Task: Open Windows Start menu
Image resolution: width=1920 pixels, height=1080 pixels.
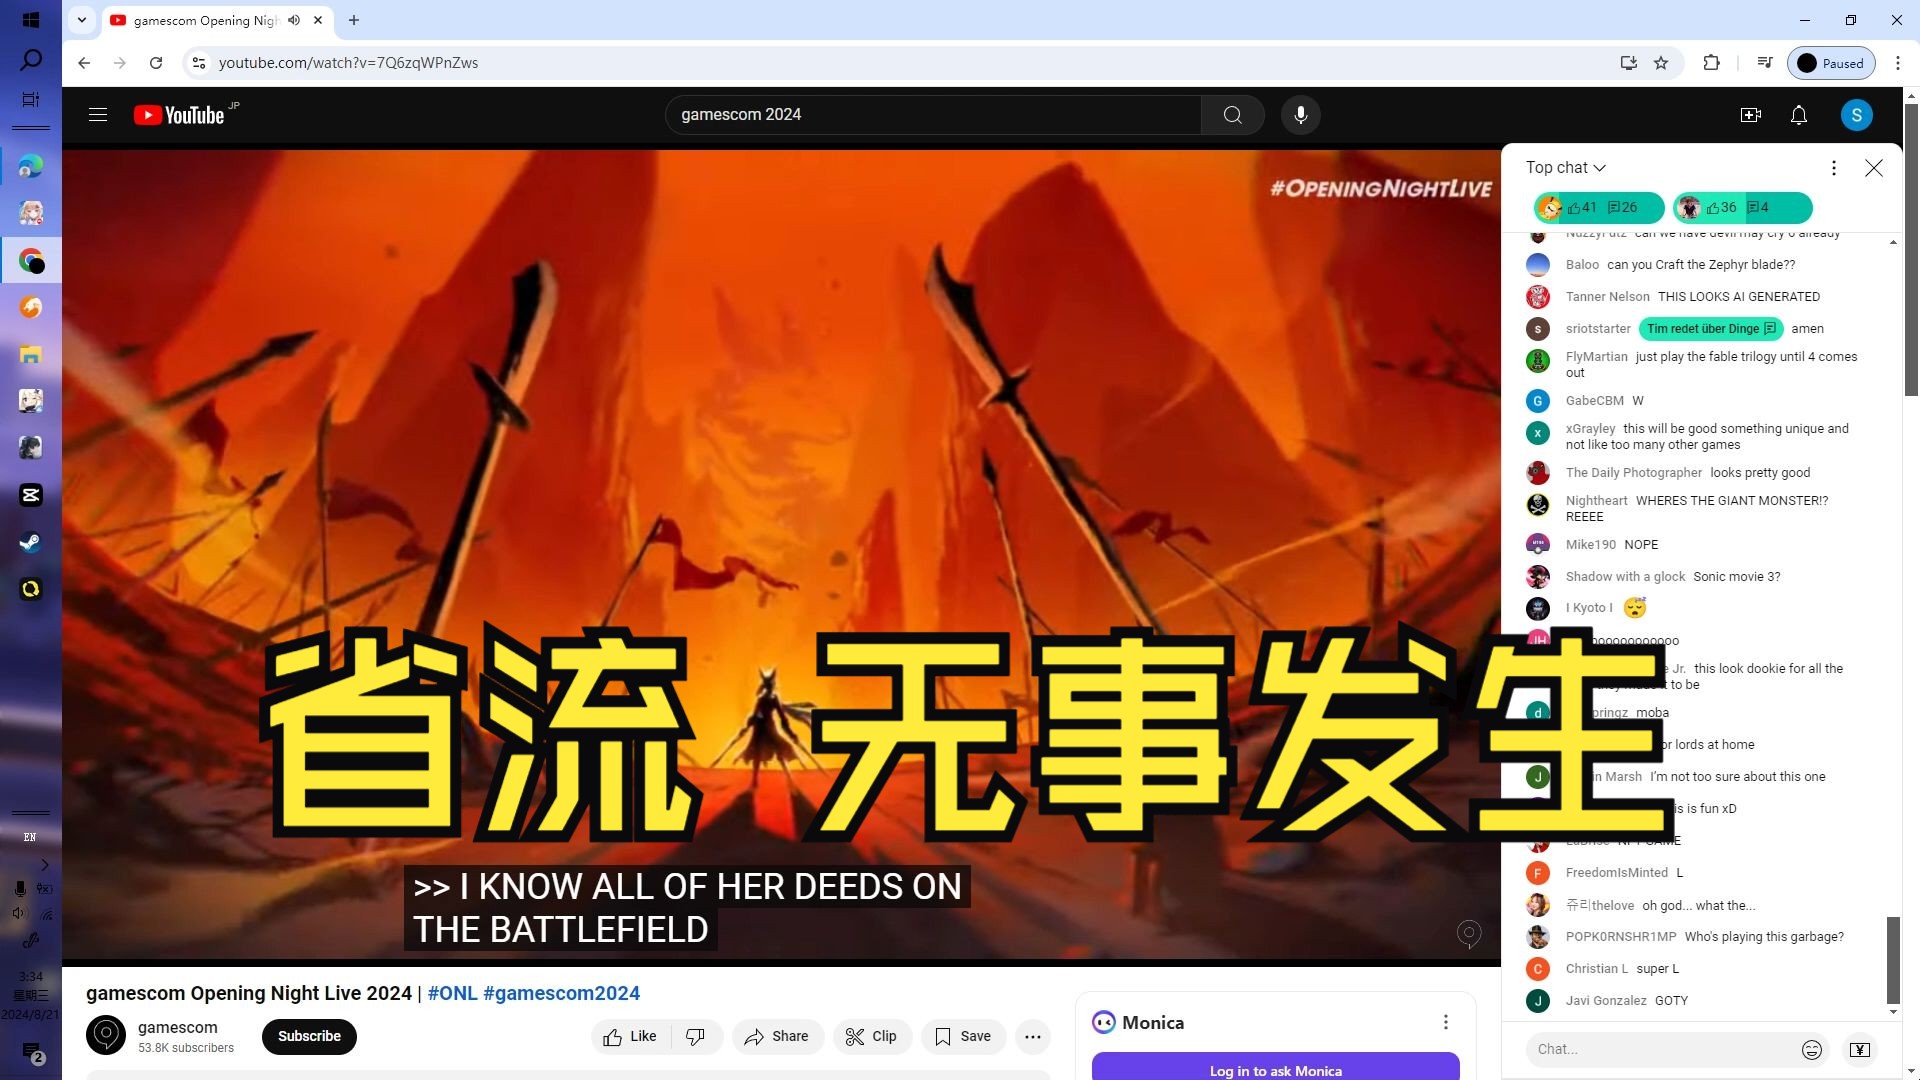Action: point(30,20)
